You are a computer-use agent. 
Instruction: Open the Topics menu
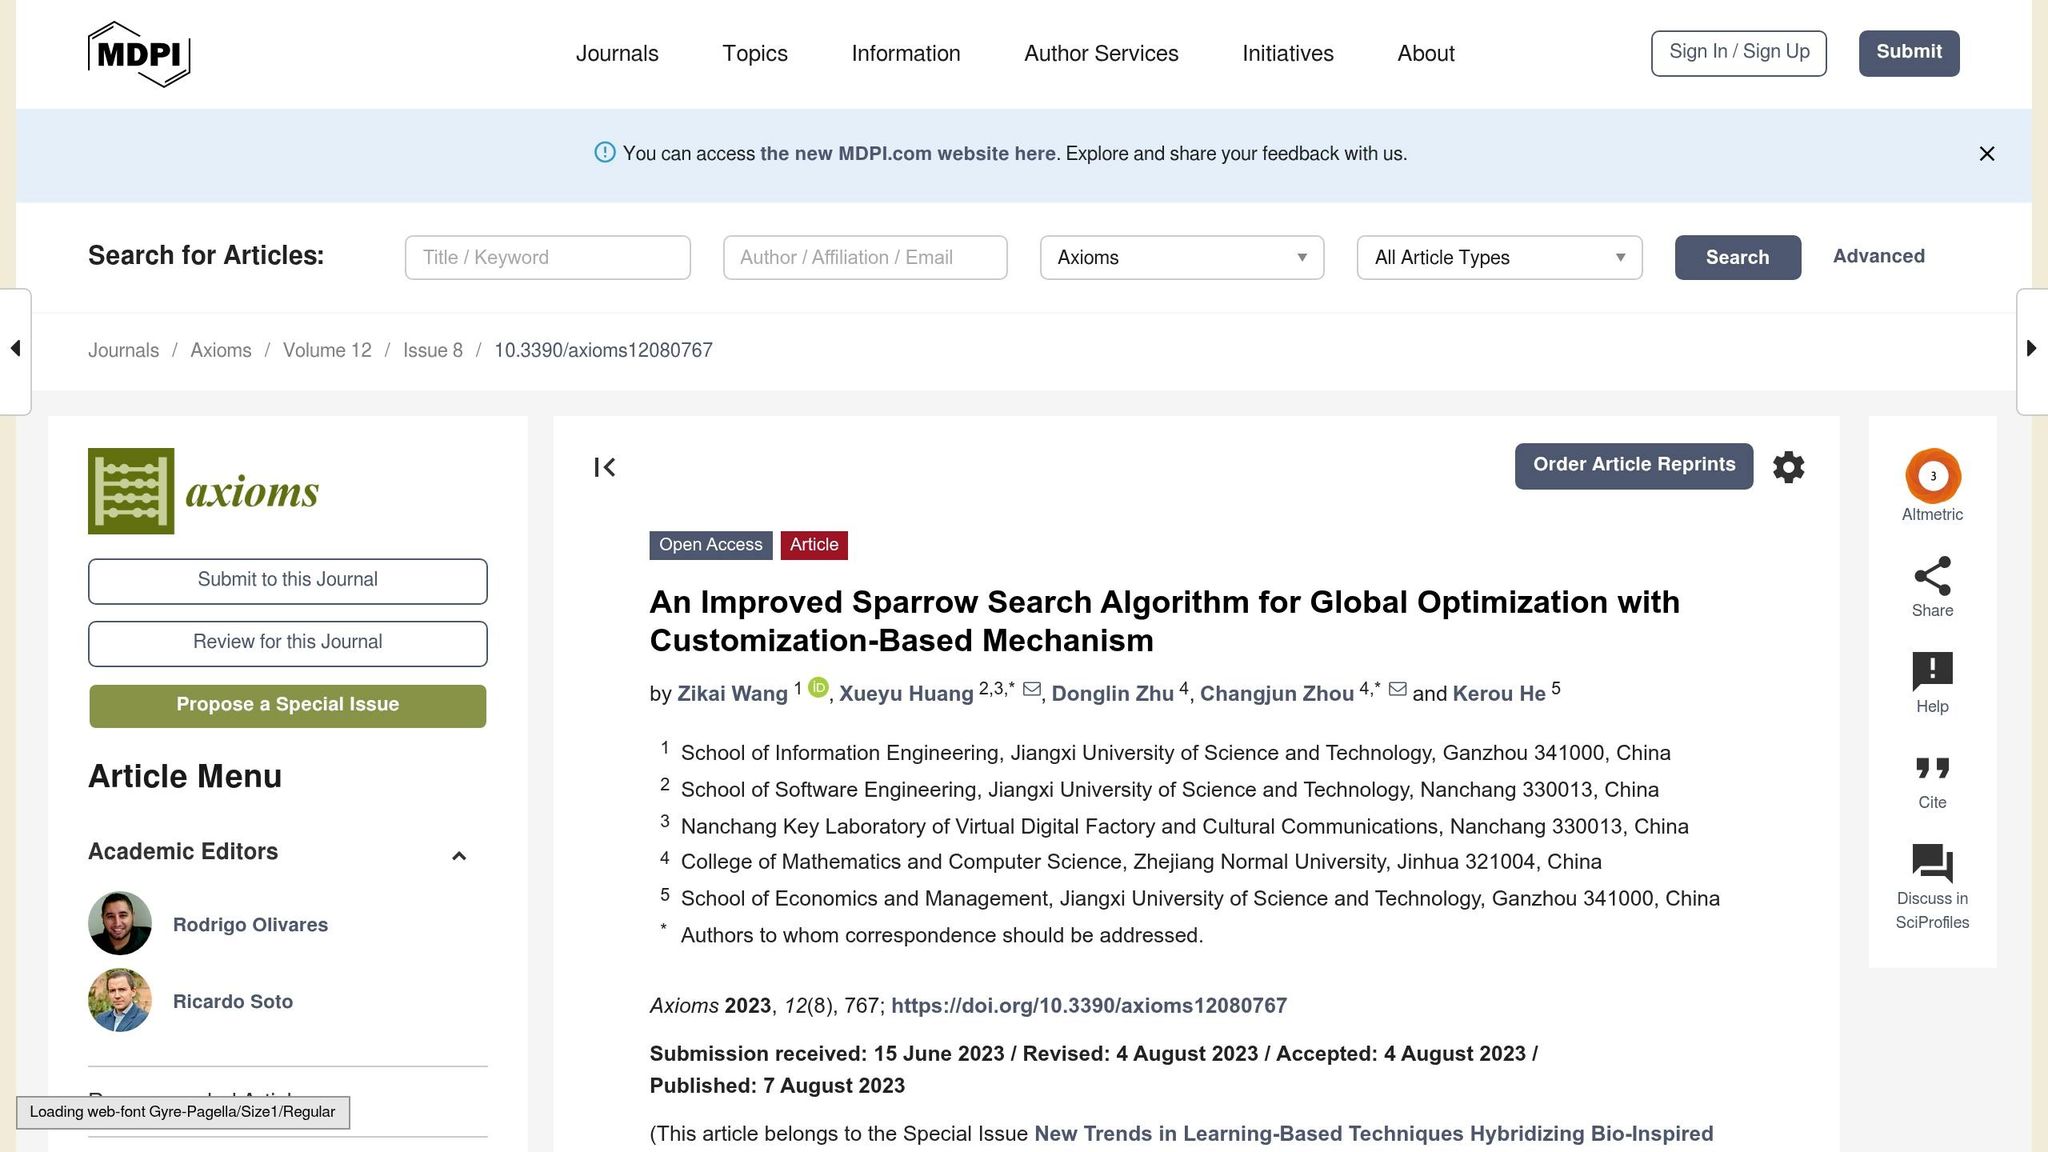click(755, 54)
